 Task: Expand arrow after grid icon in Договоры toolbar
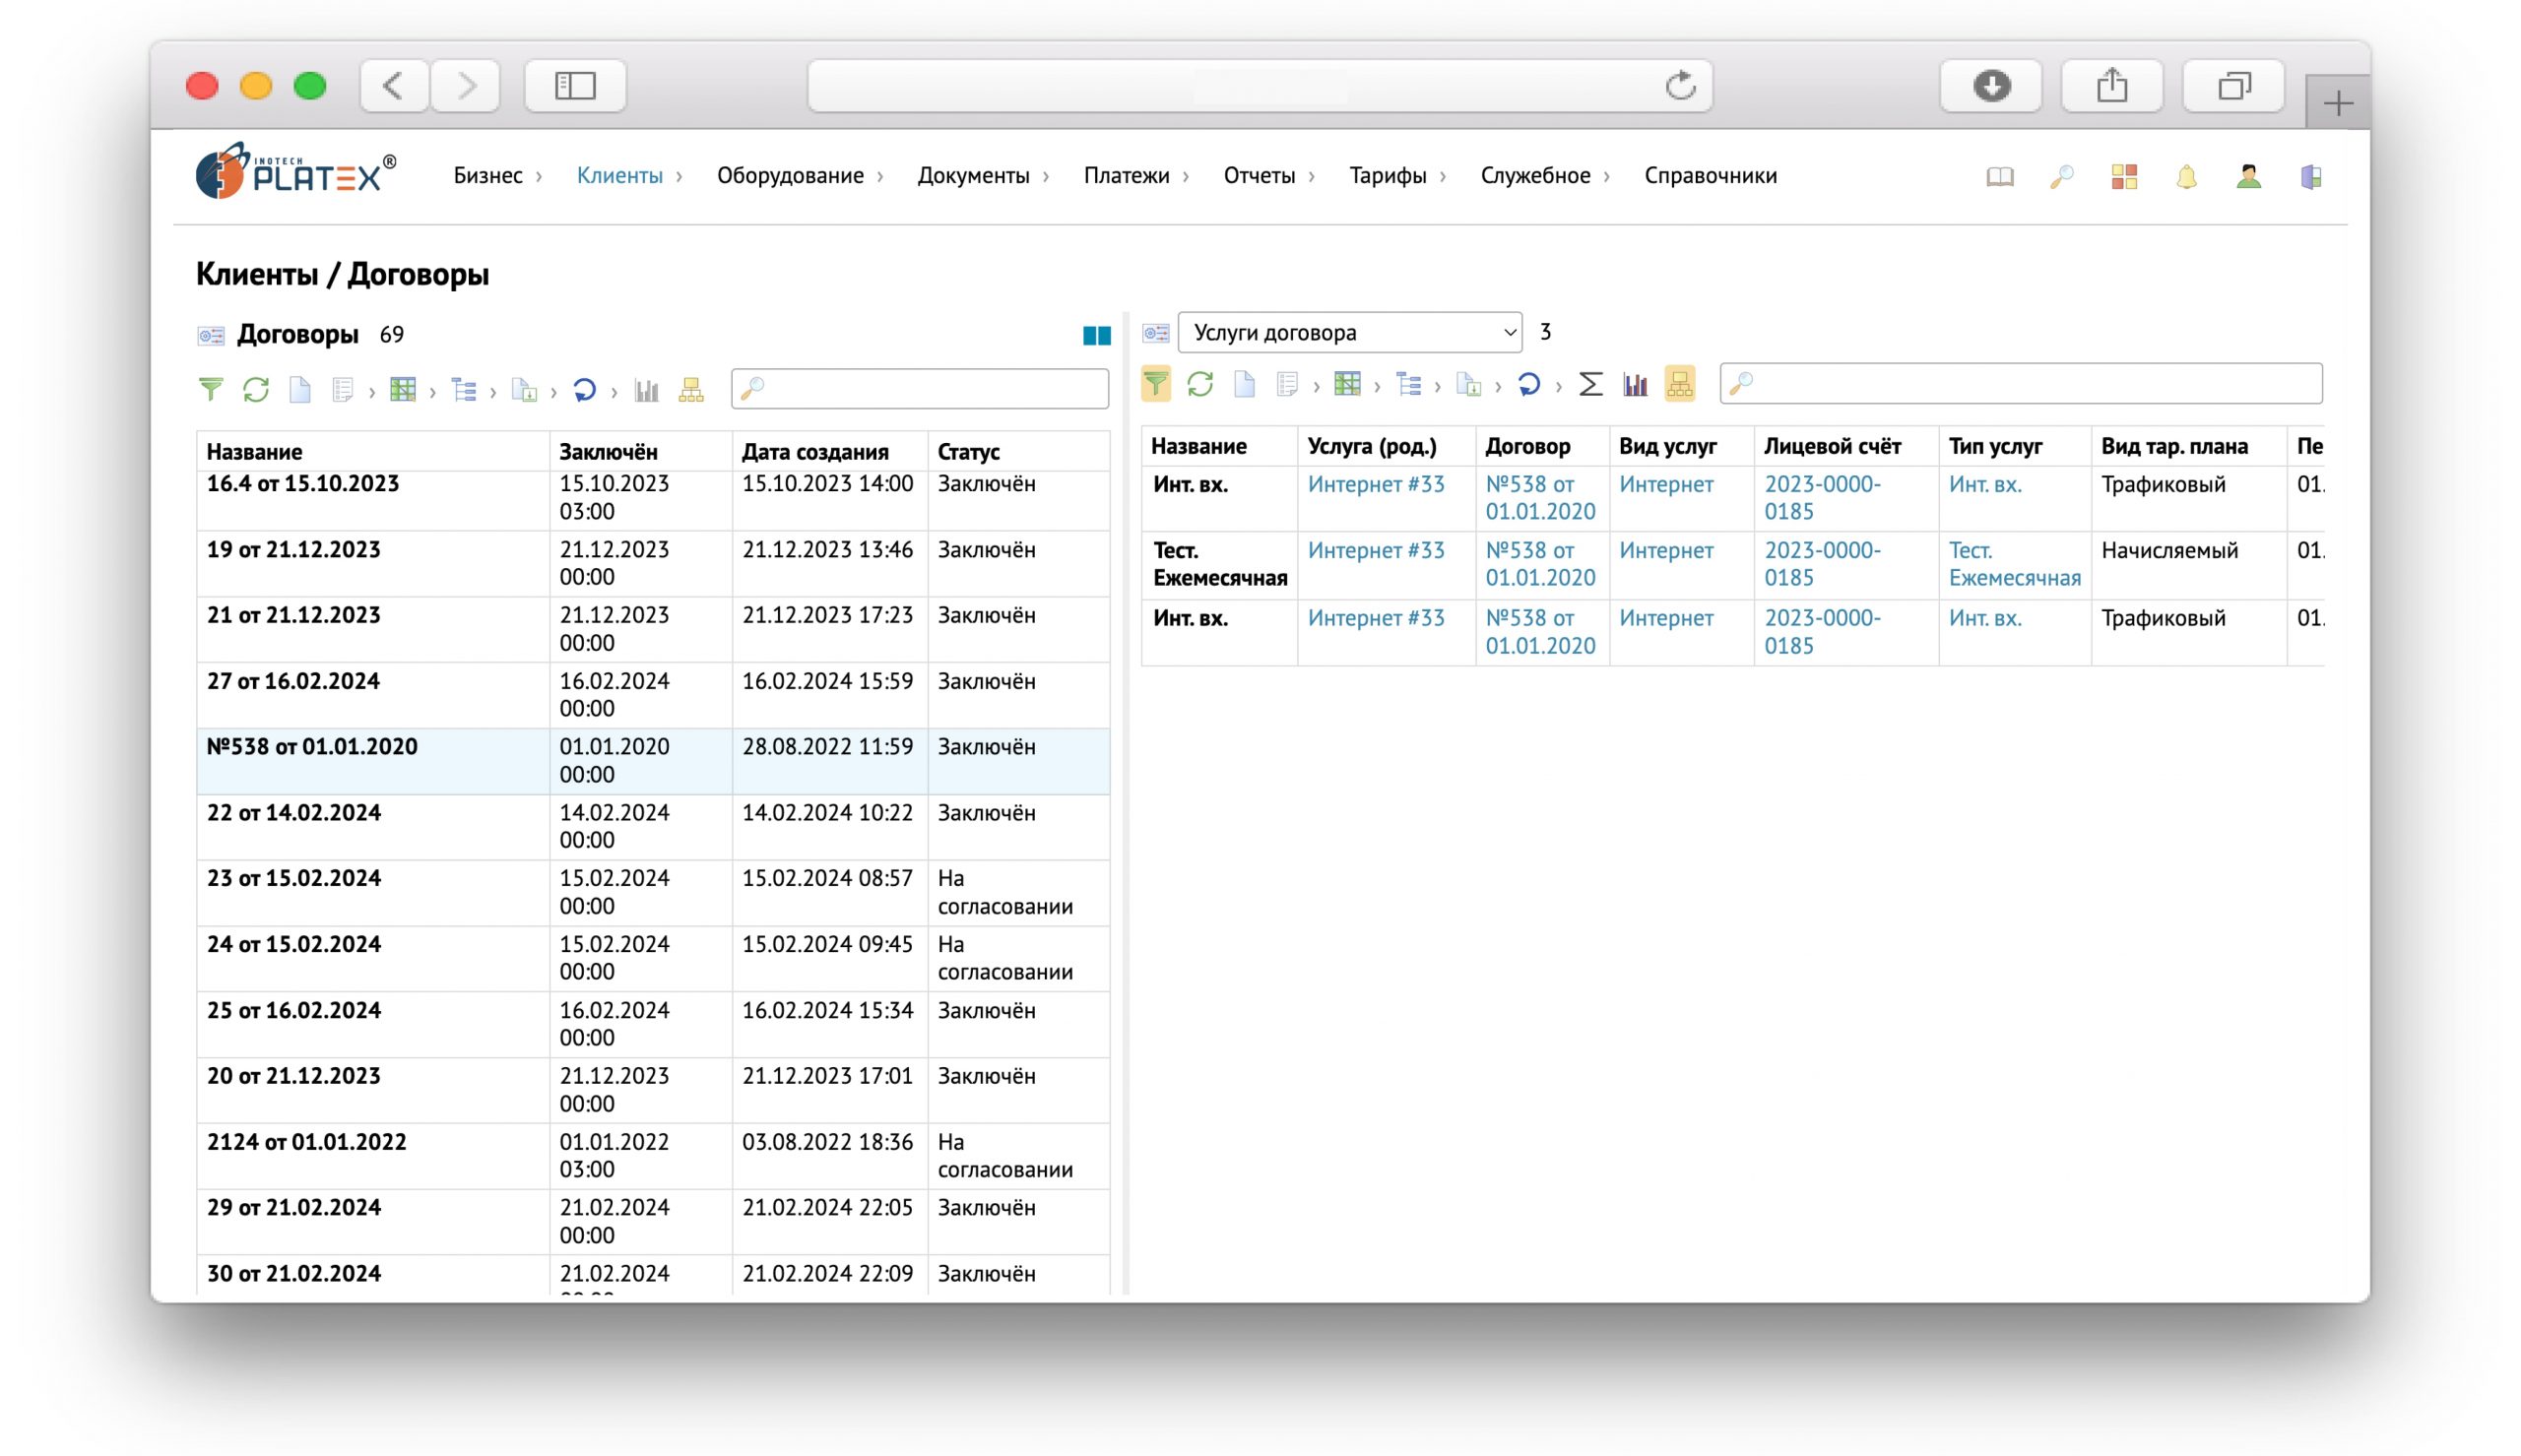coord(433,392)
